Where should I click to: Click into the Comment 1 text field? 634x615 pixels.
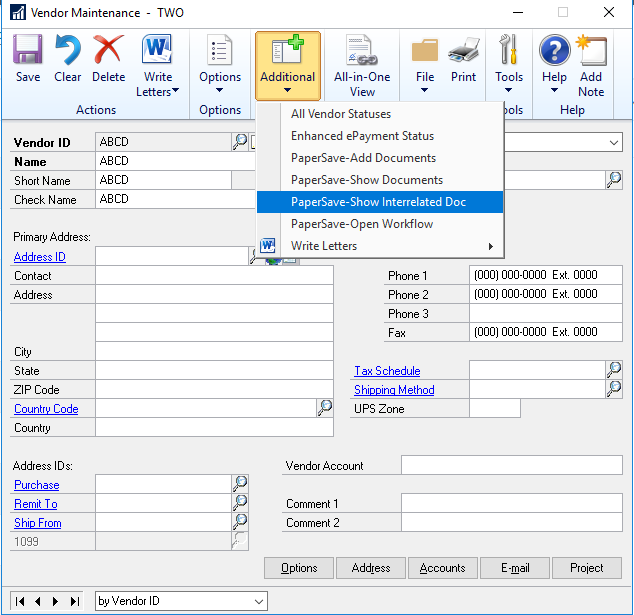511,504
